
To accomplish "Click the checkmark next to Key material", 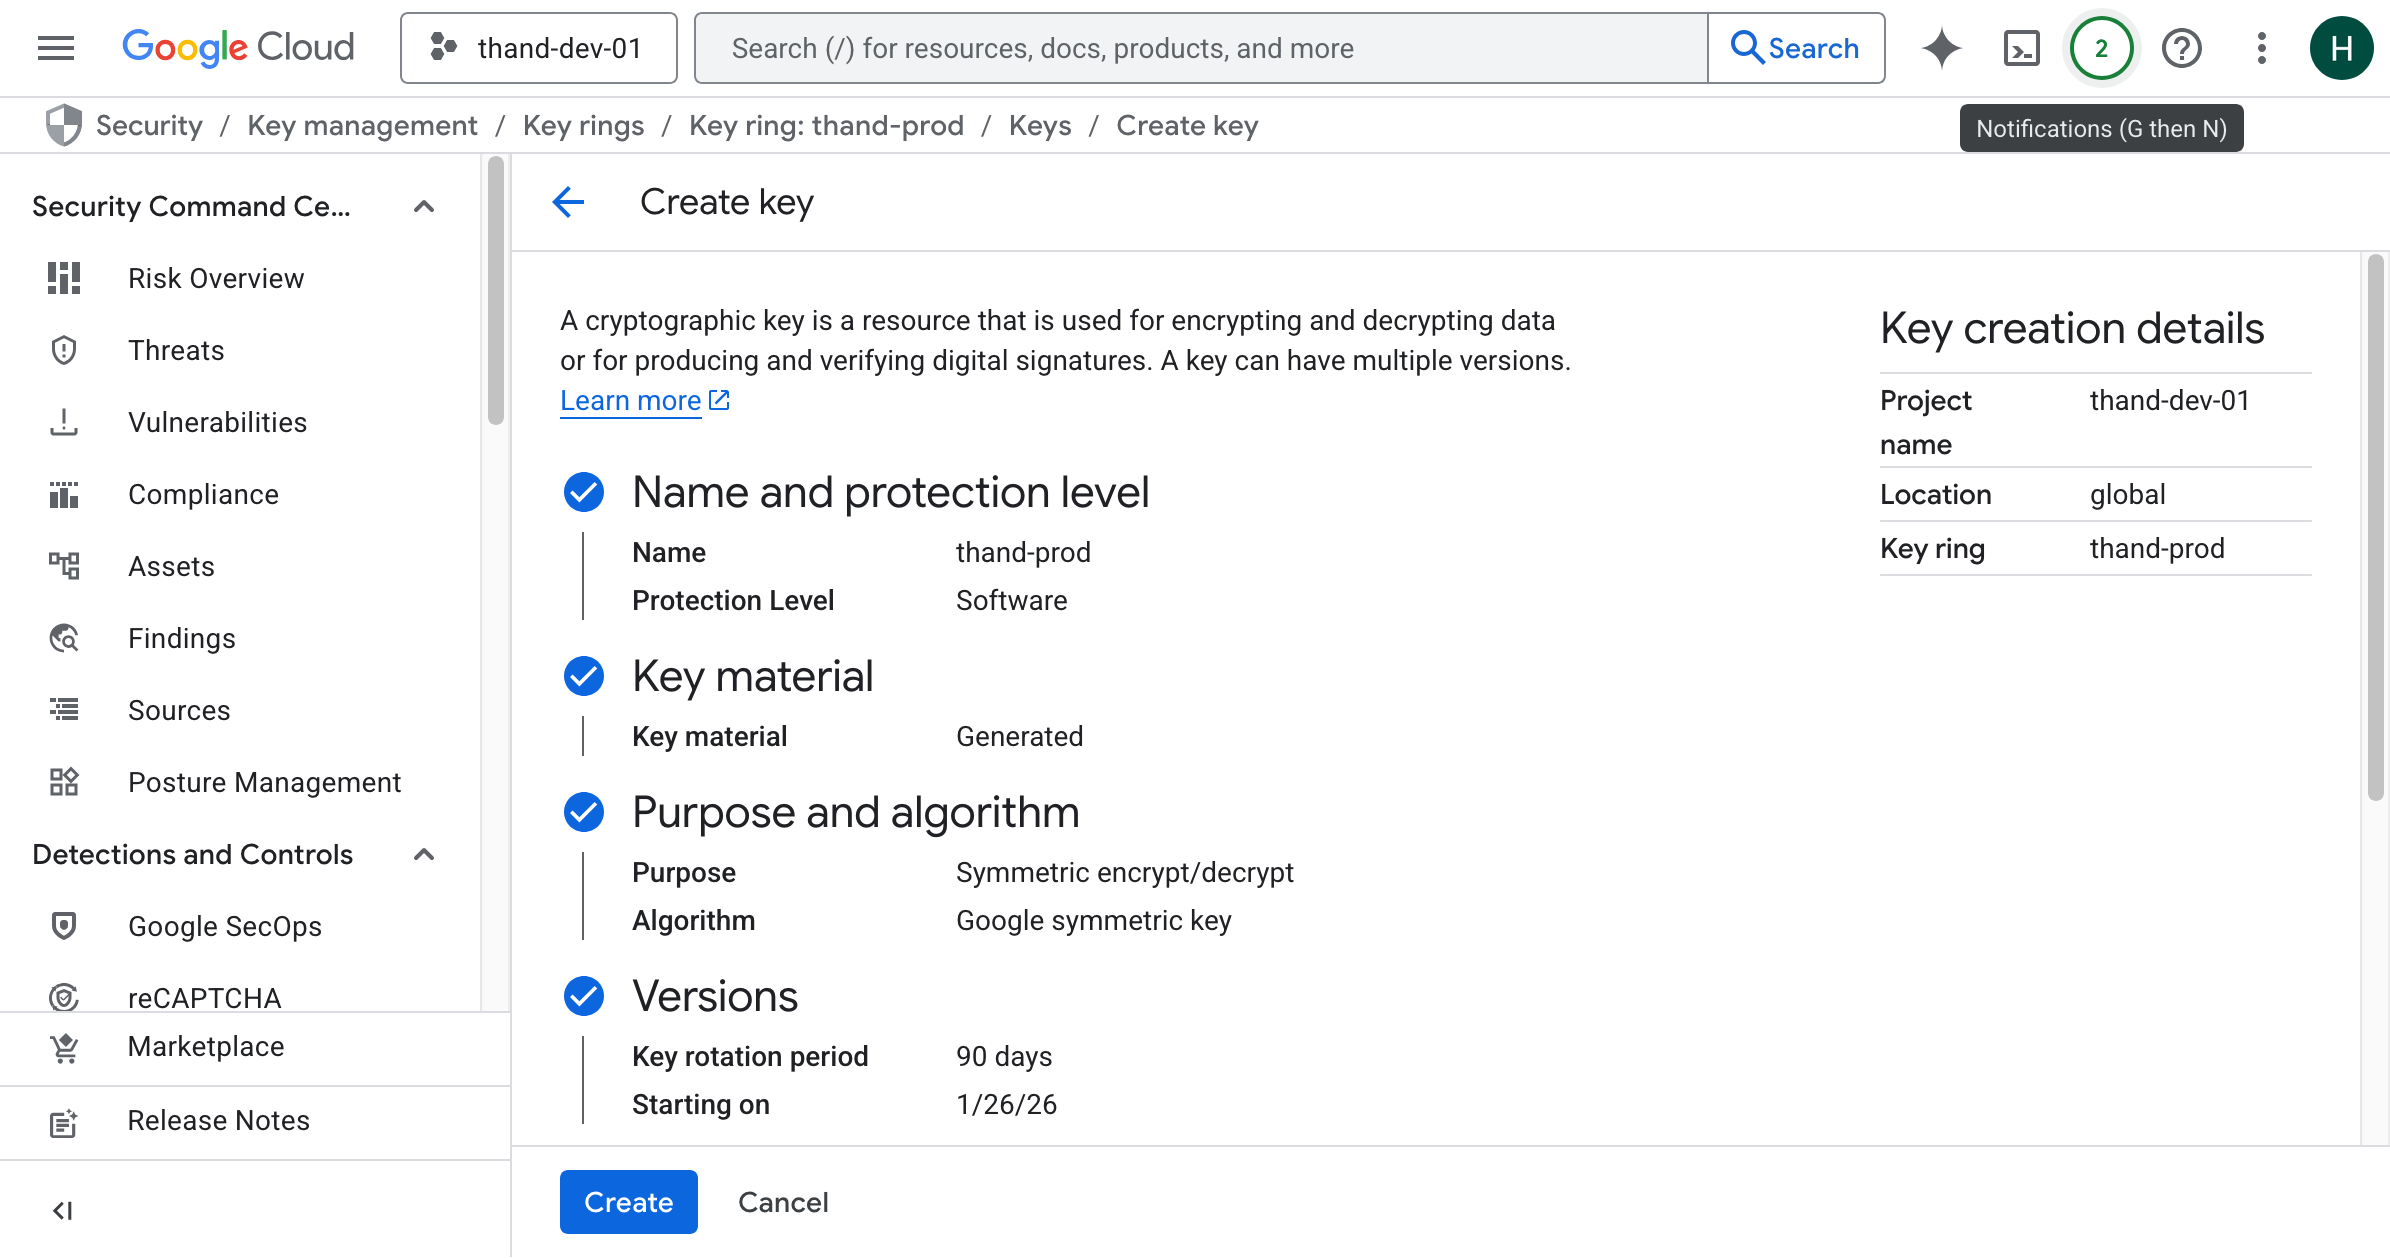I will pos(584,677).
